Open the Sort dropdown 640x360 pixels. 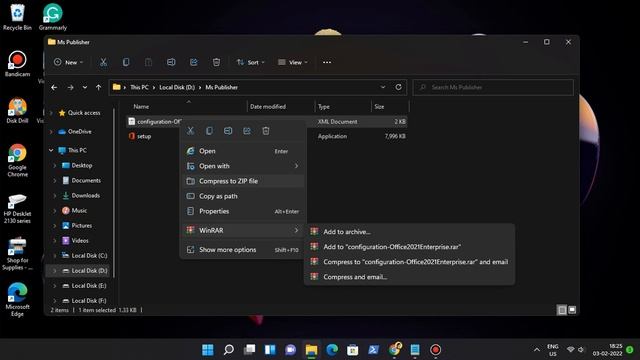click(251, 62)
